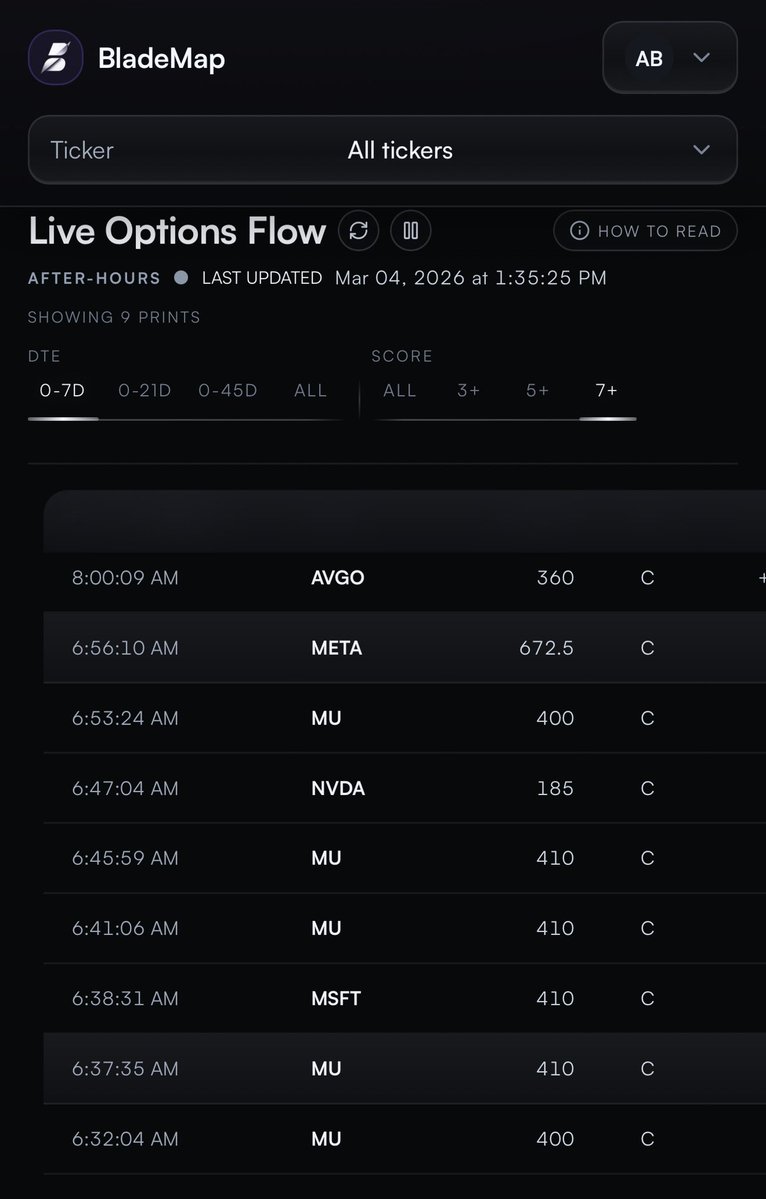766x1199 pixels.
Task: Select the 7+ score filter
Action: tap(607, 390)
